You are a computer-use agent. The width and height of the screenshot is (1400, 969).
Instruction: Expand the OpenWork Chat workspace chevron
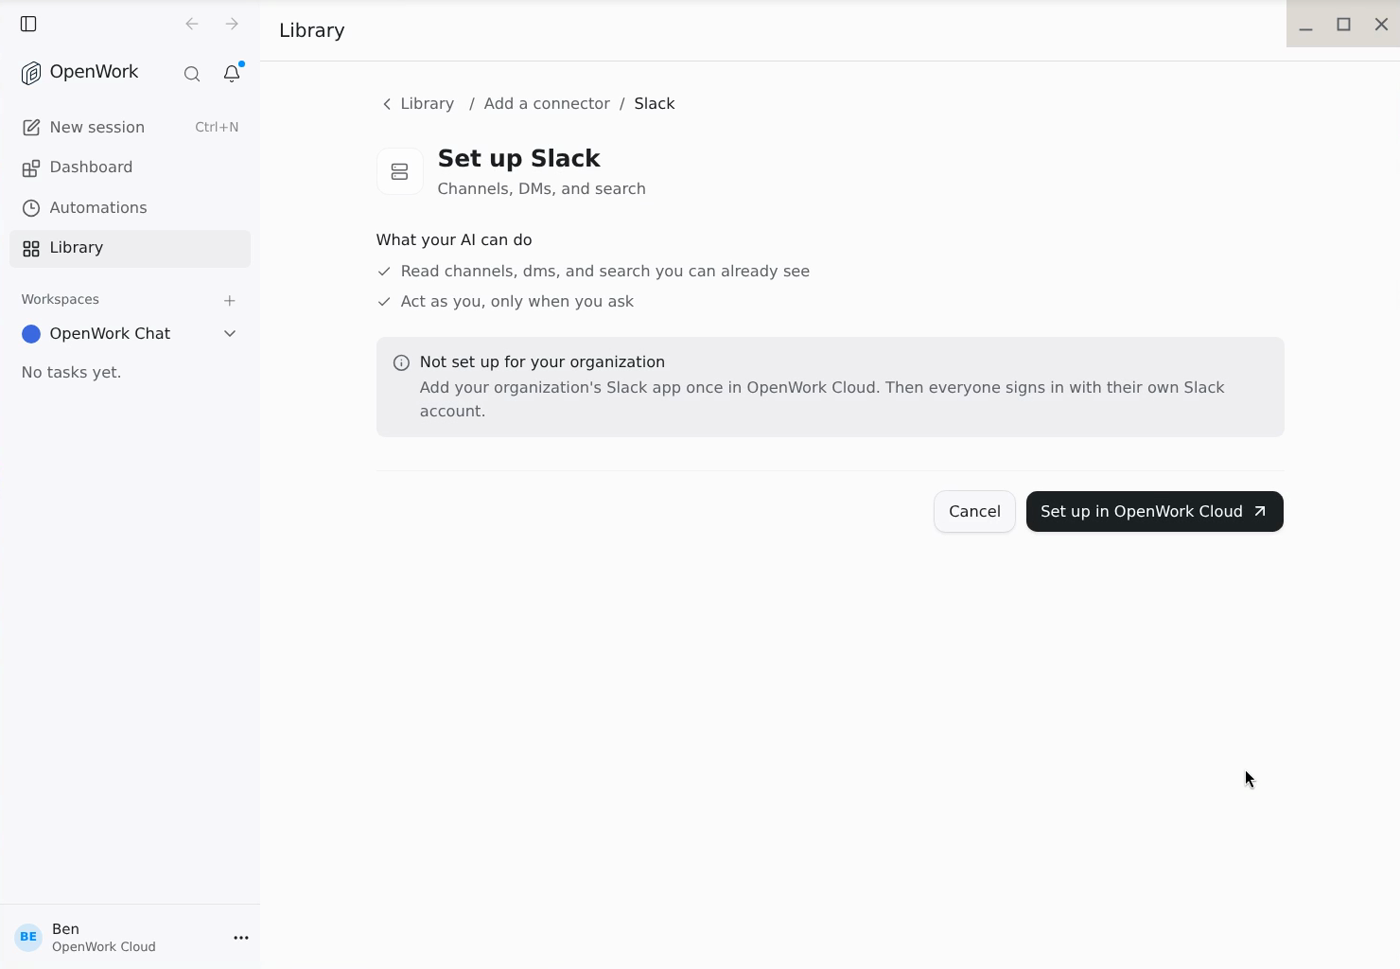(x=230, y=334)
